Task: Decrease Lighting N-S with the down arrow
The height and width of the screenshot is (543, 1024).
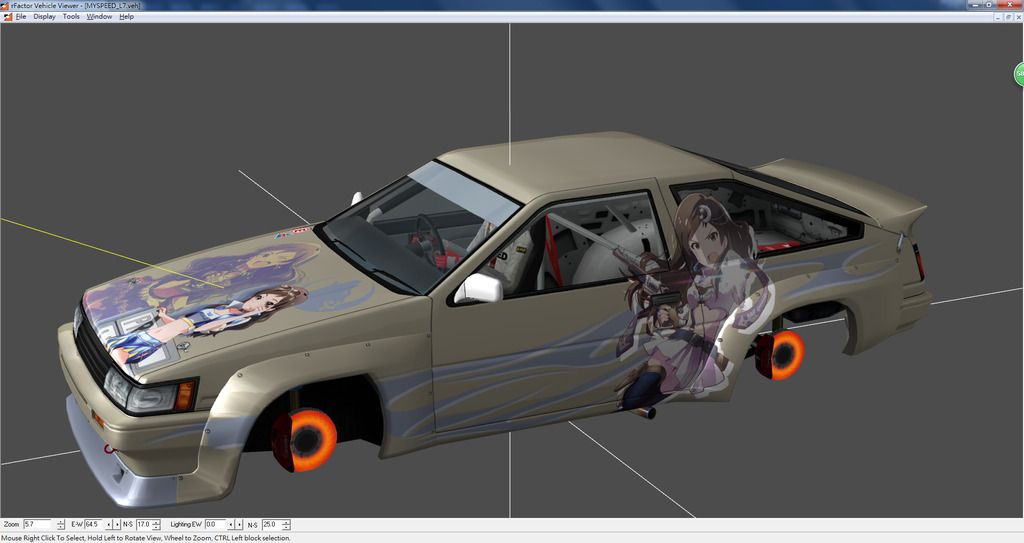Action: (286, 527)
